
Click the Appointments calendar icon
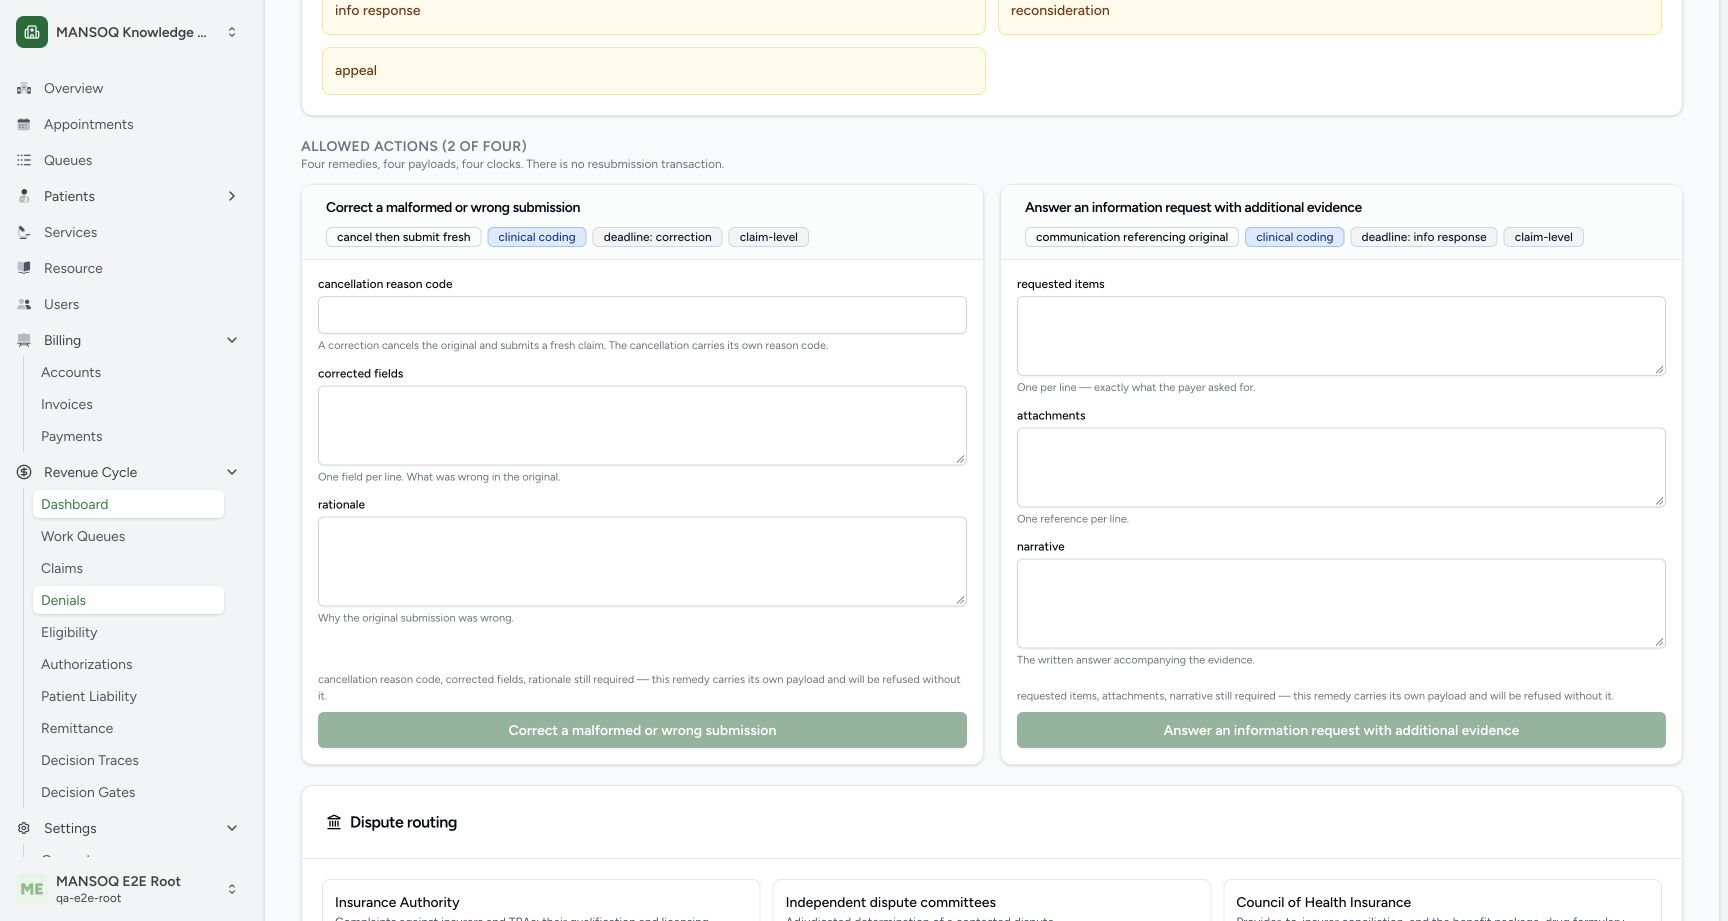point(24,124)
